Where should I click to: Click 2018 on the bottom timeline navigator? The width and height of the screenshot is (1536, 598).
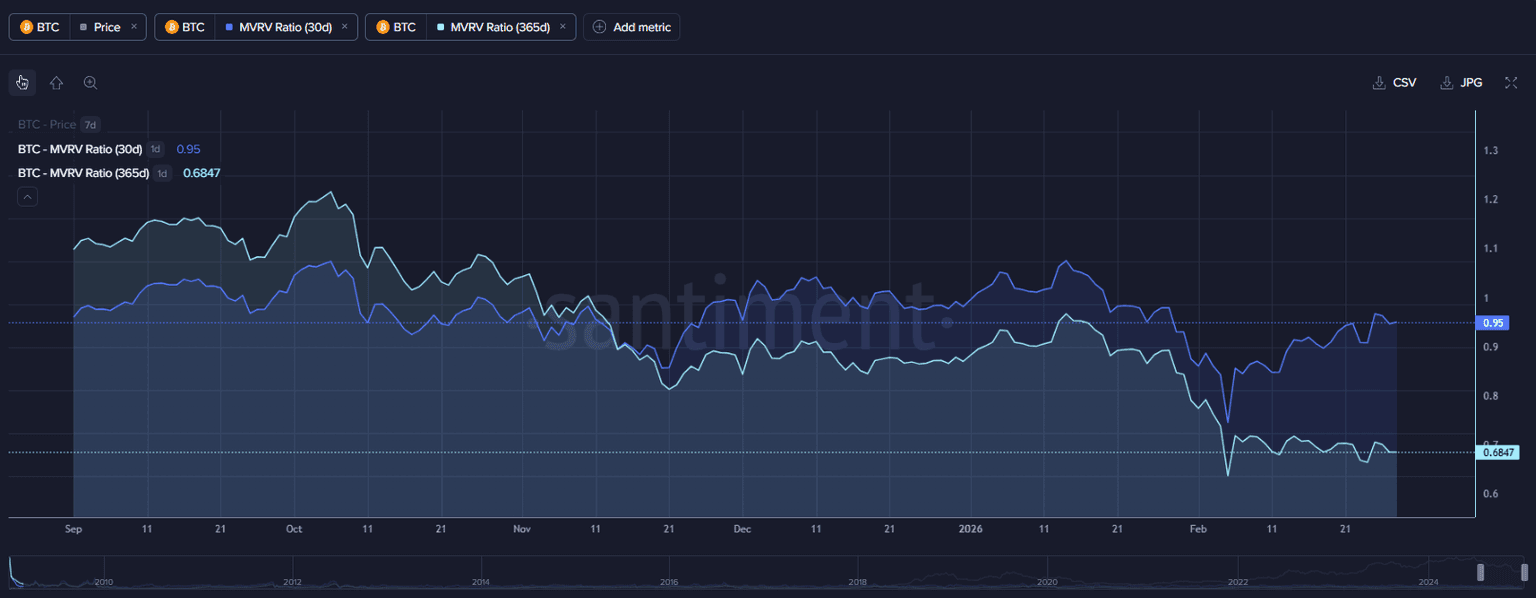857,581
